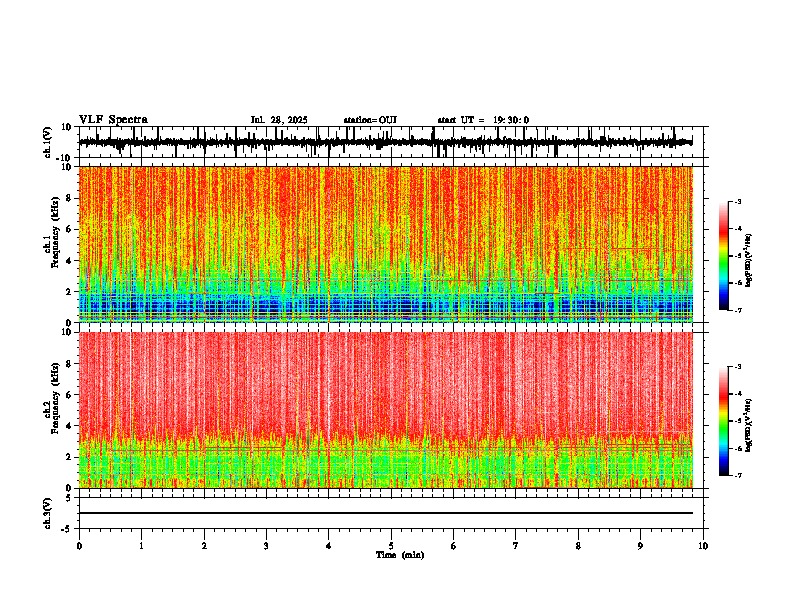Click the ch.2 spectrogram color scale bar
Screen dimensions: 792x612
point(723,421)
